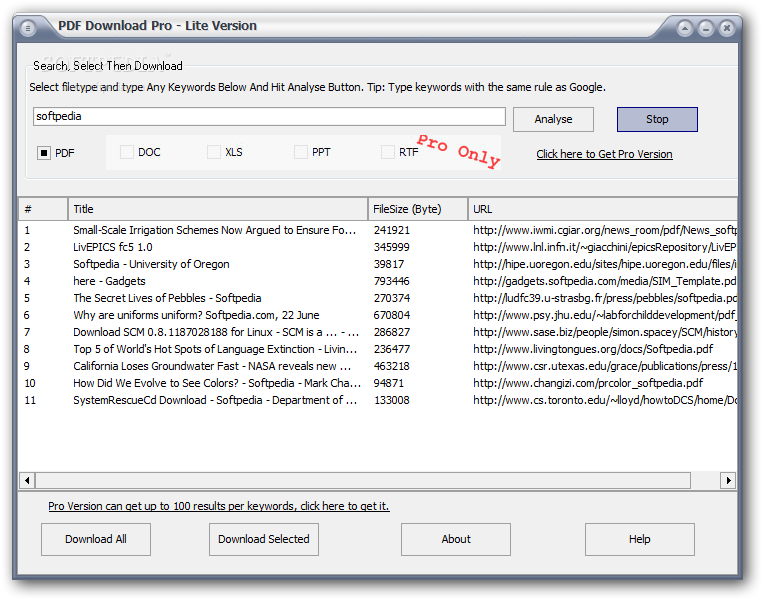This screenshot has height=600, width=763.
Task: Select 'SystemRescueCd Download - Softpedia' row
Action: [x=378, y=400]
